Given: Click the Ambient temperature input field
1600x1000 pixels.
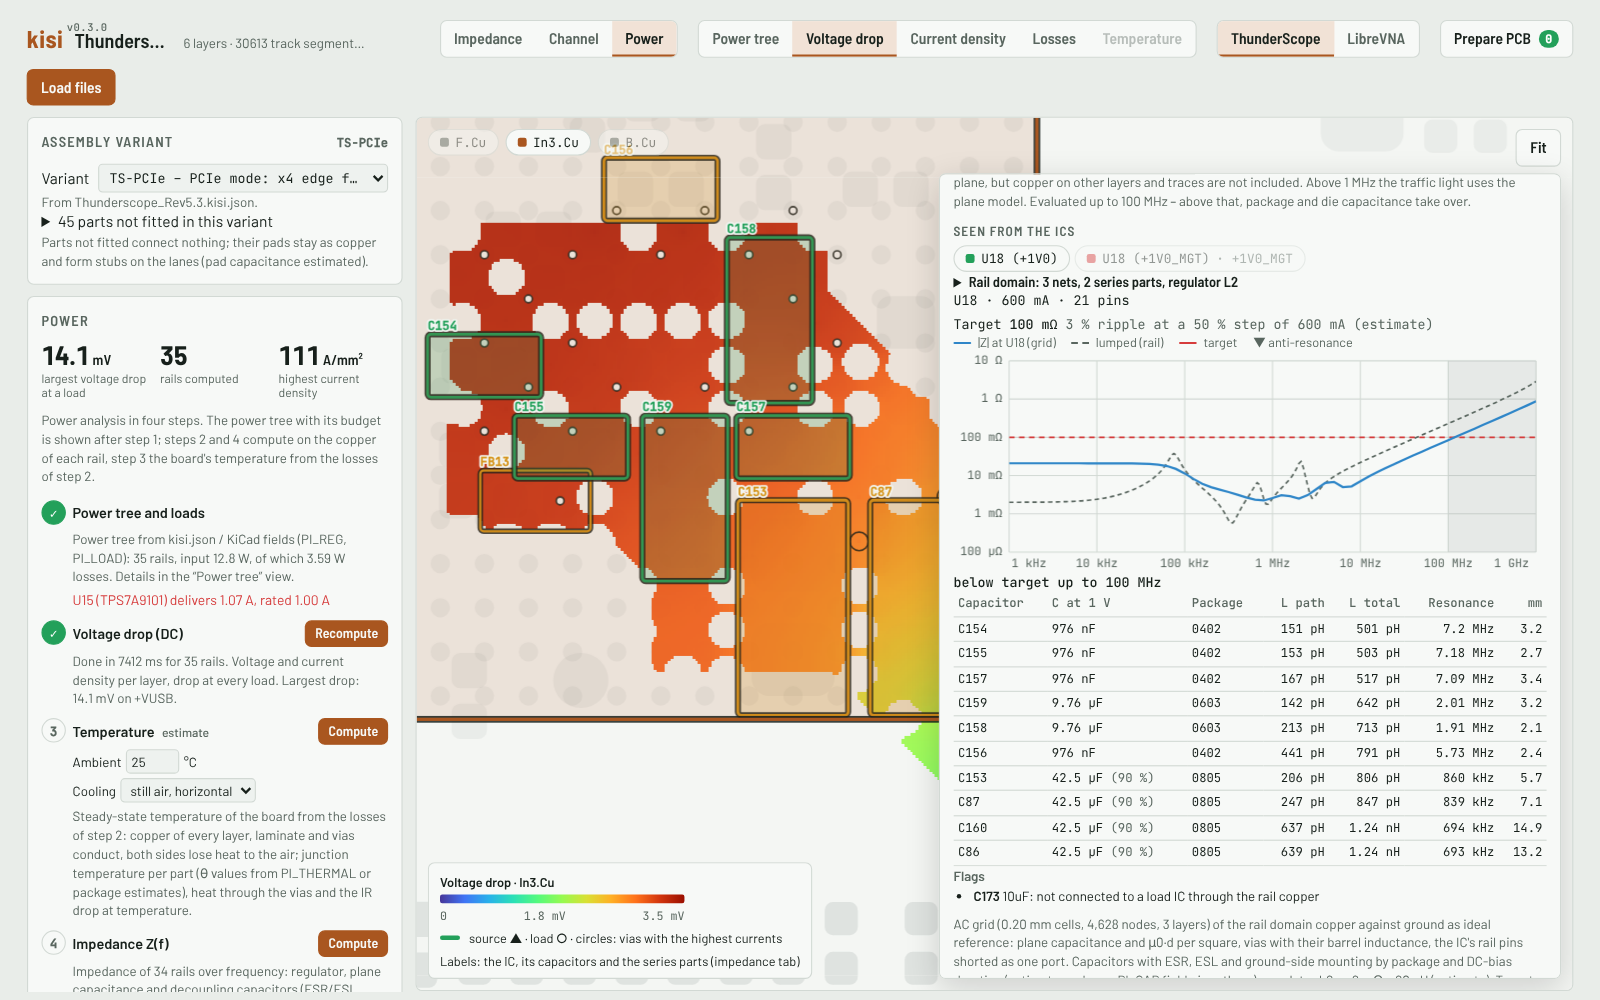Looking at the screenshot, I should coord(152,762).
